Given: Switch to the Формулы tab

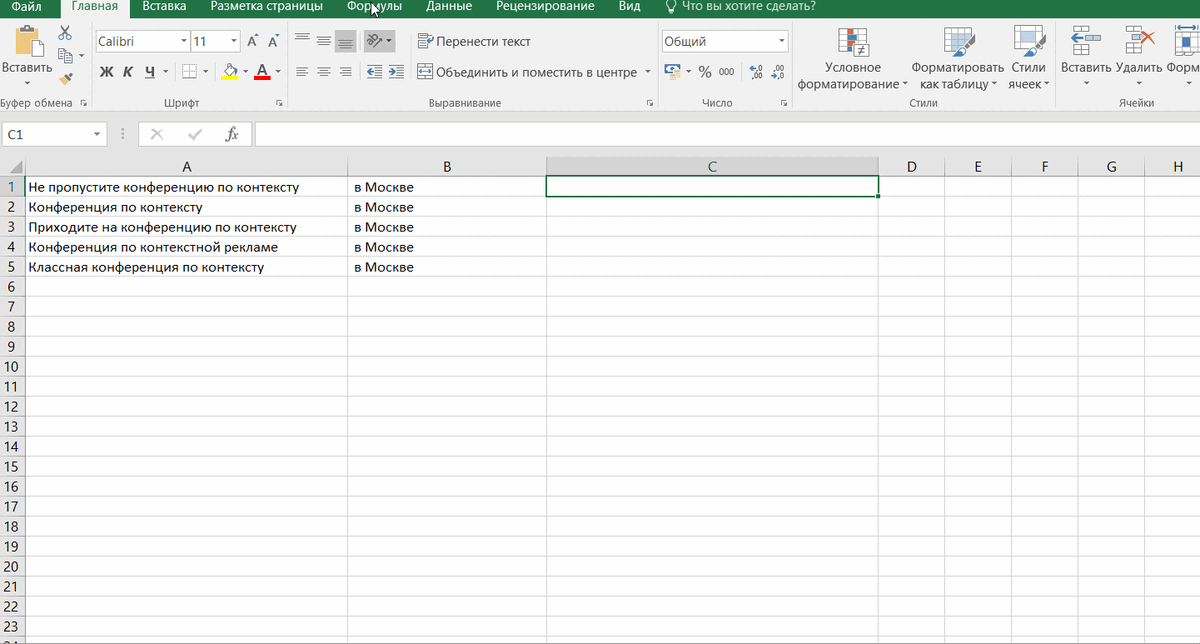Looking at the screenshot, I should click(375, 7).
